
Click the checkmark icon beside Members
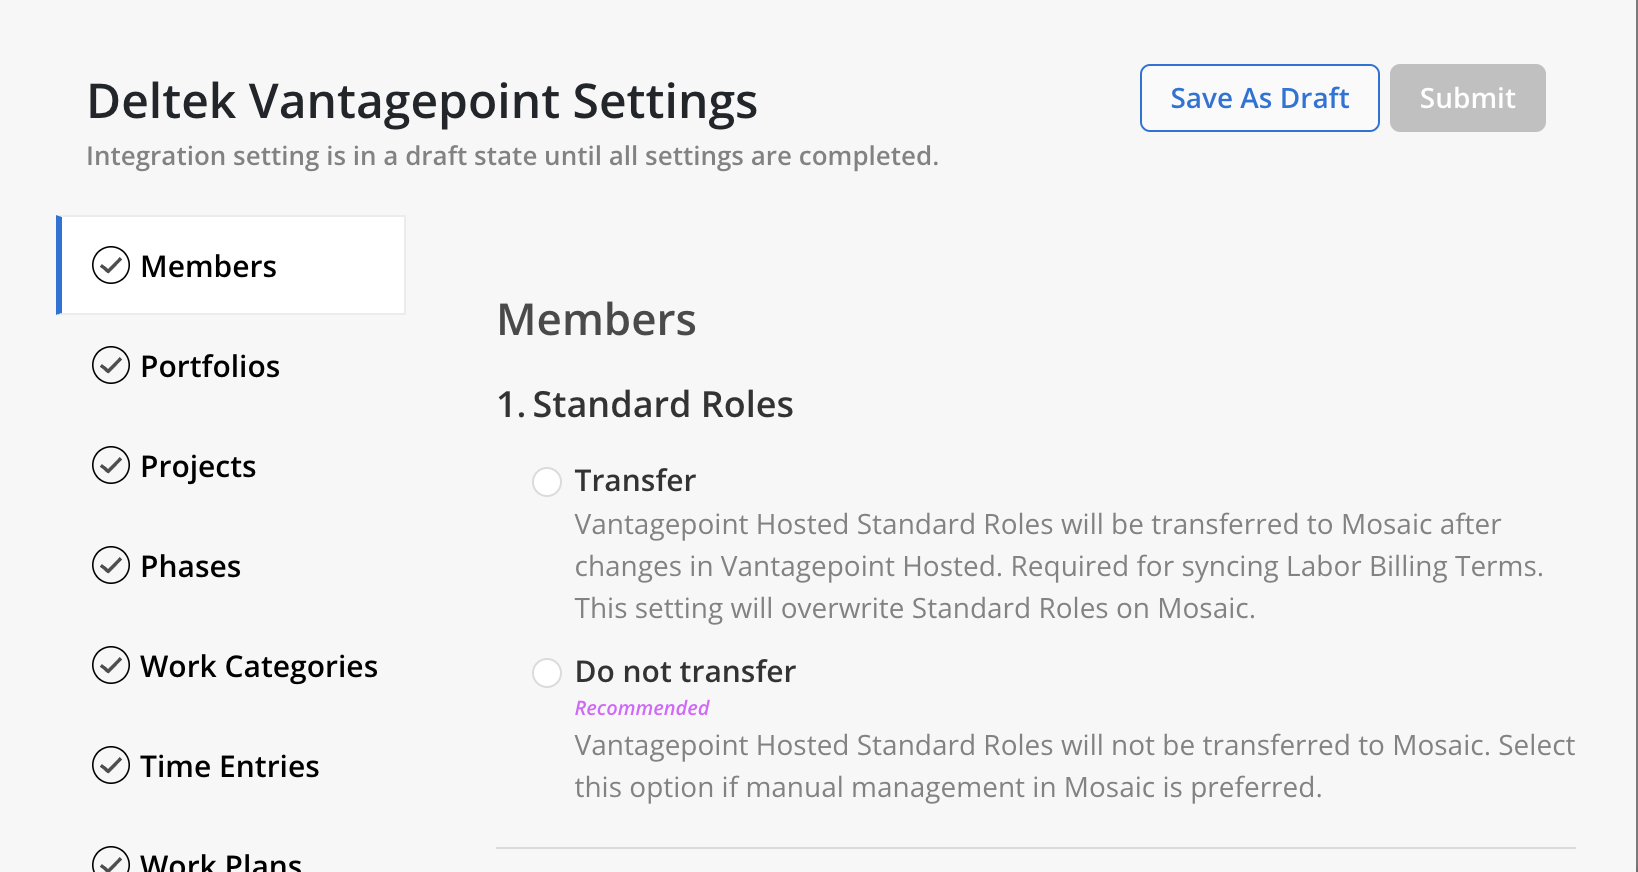click(111, 266)
